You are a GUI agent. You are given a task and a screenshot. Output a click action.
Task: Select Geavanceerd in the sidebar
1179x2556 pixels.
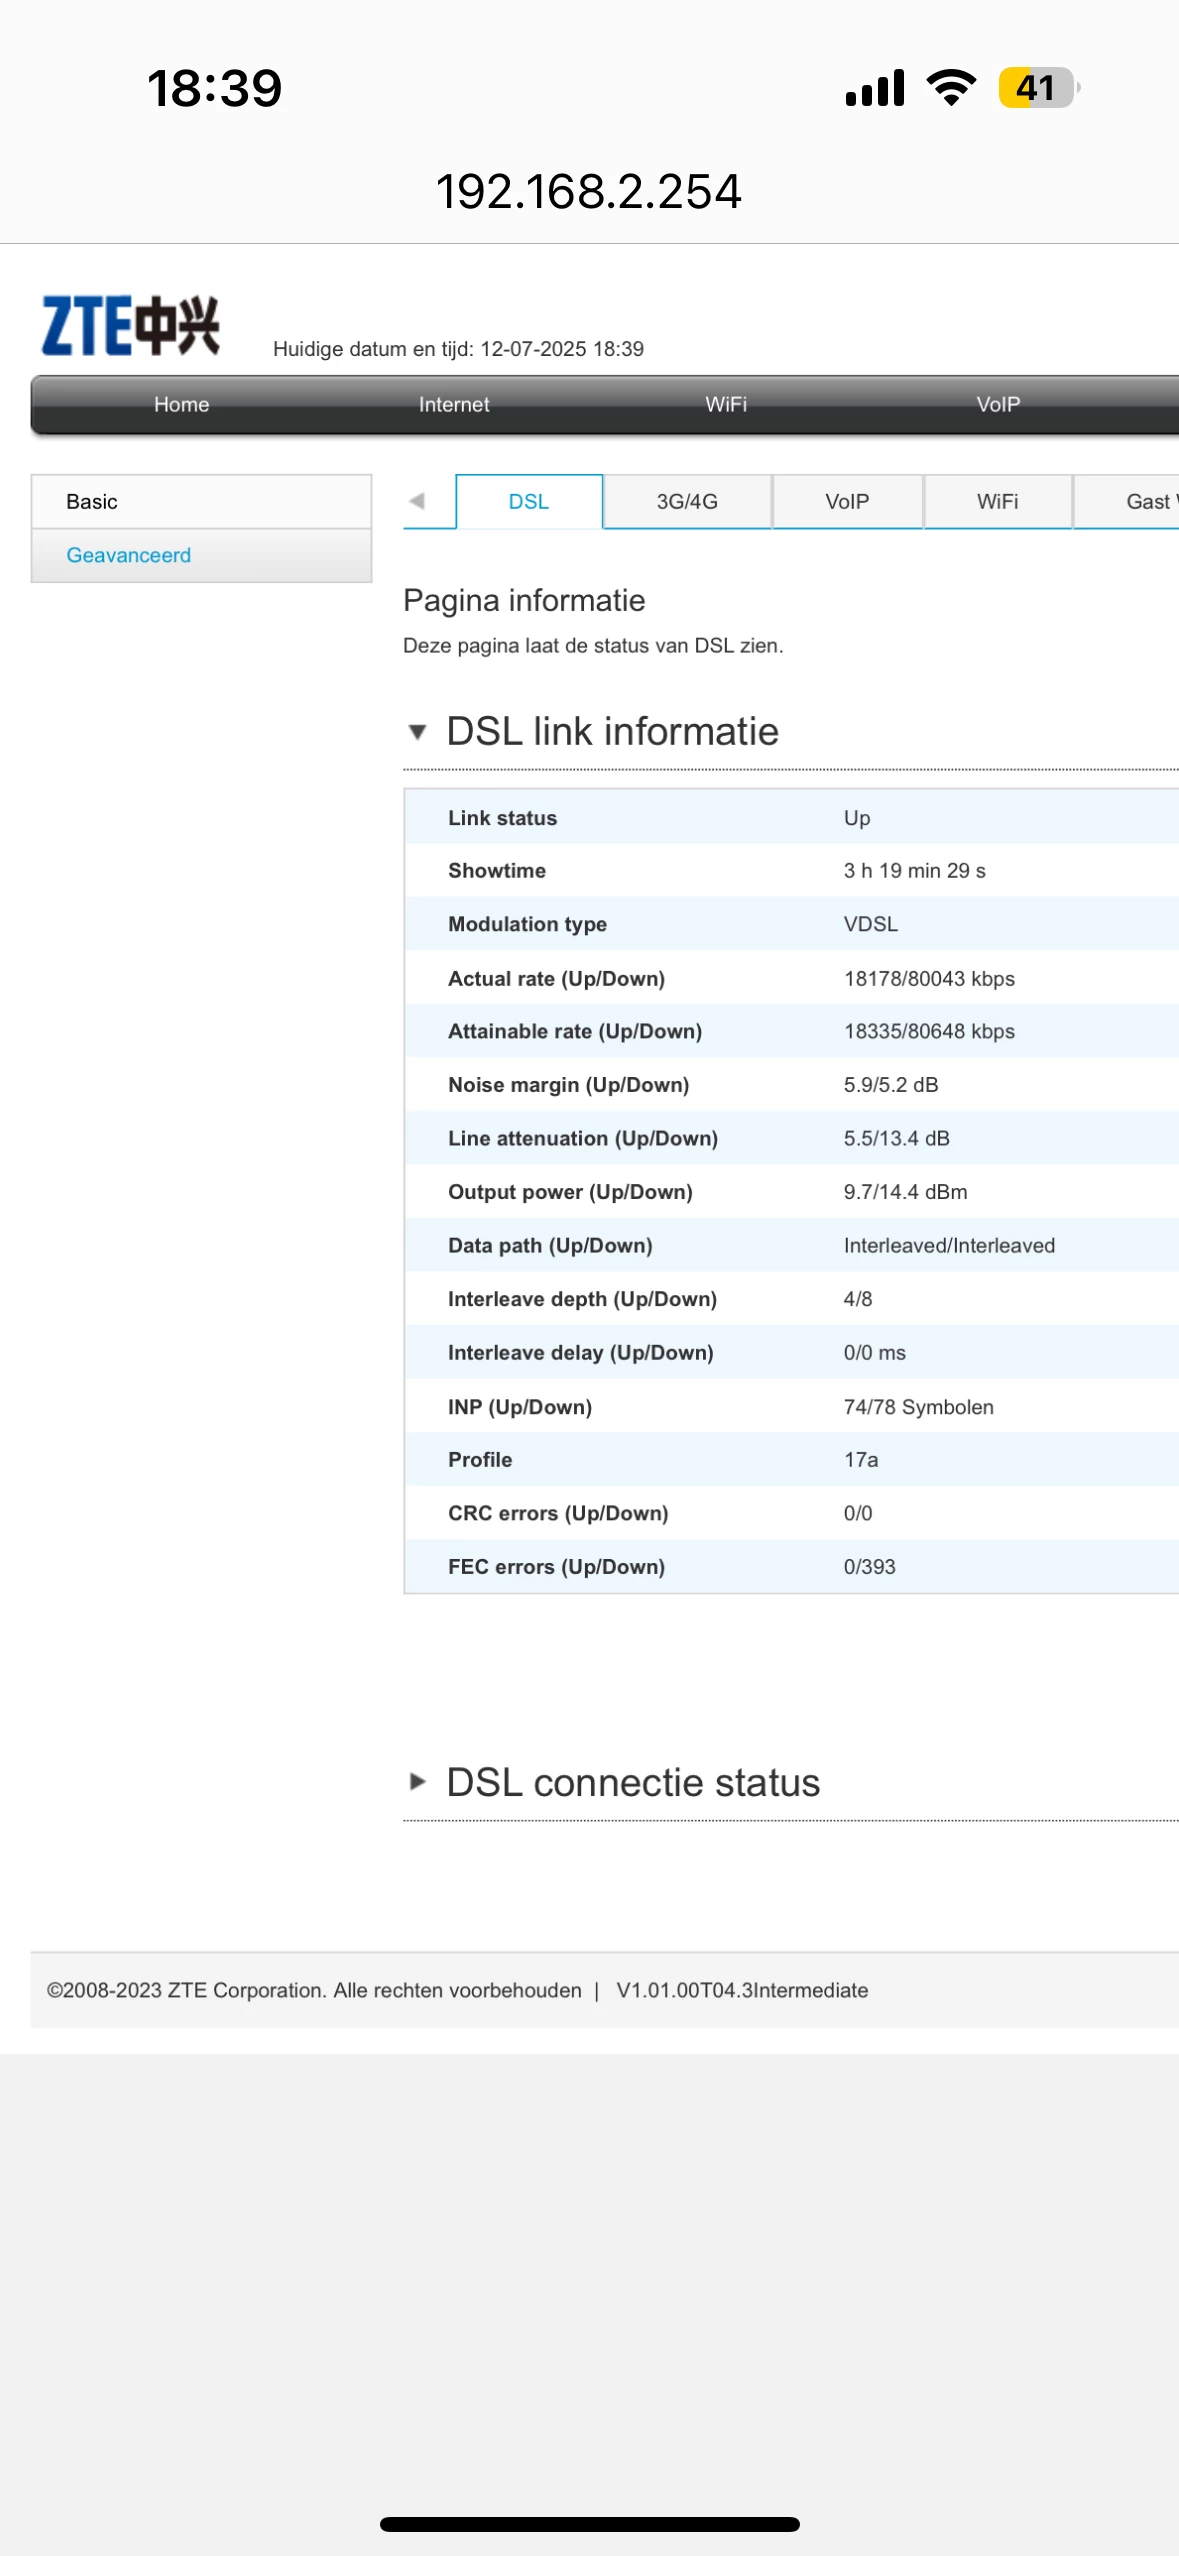click(x=201, y=555)
